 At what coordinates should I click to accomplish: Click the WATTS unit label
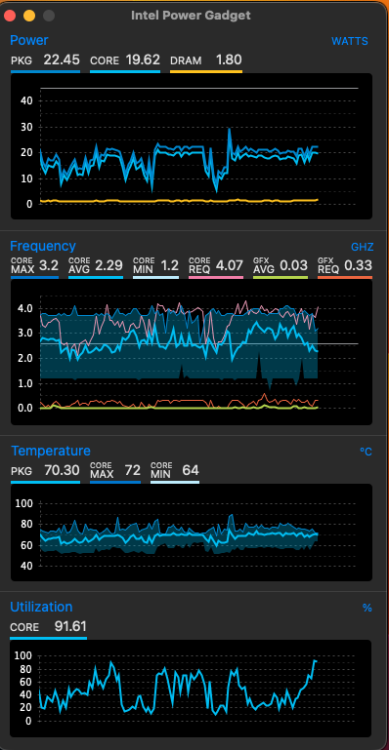coord(350,41)
